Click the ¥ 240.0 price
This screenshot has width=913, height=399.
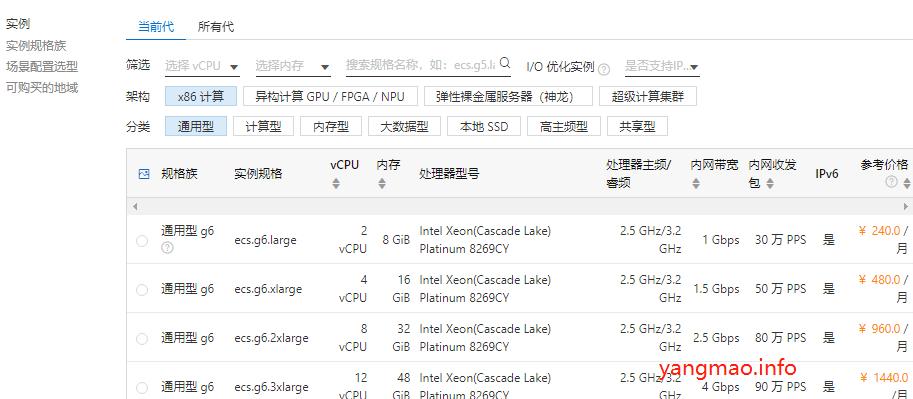879,231
